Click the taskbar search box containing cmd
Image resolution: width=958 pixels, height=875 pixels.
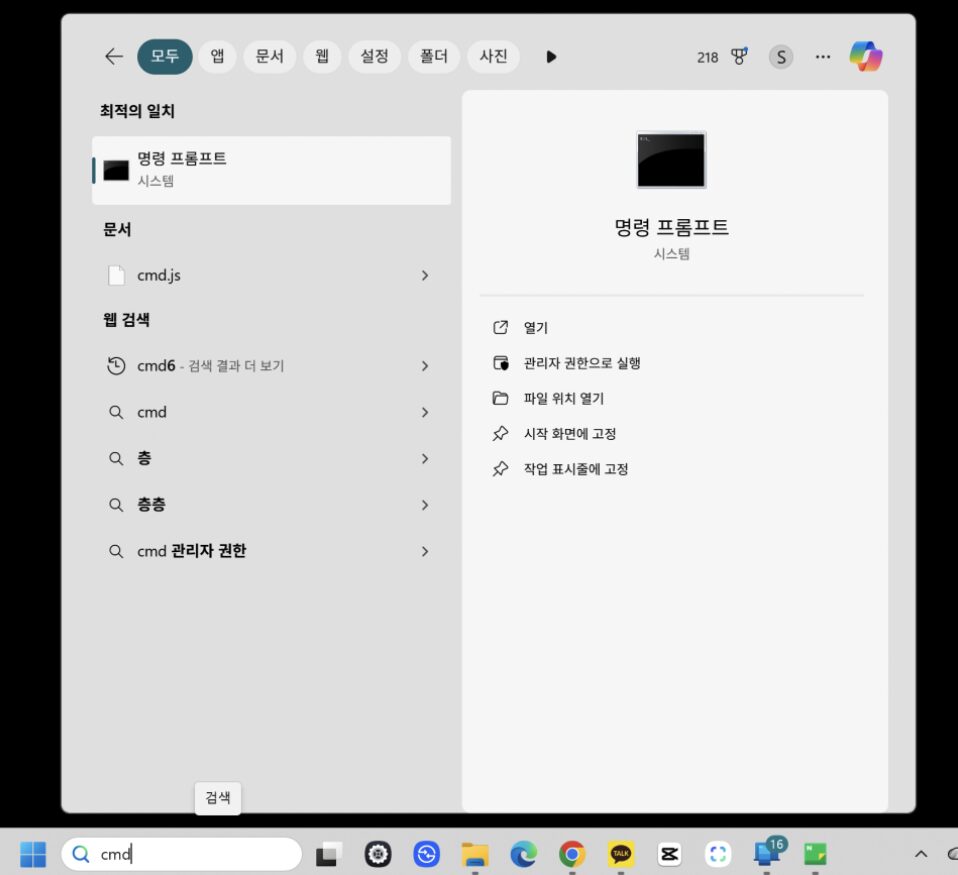(x=190, y=854)
